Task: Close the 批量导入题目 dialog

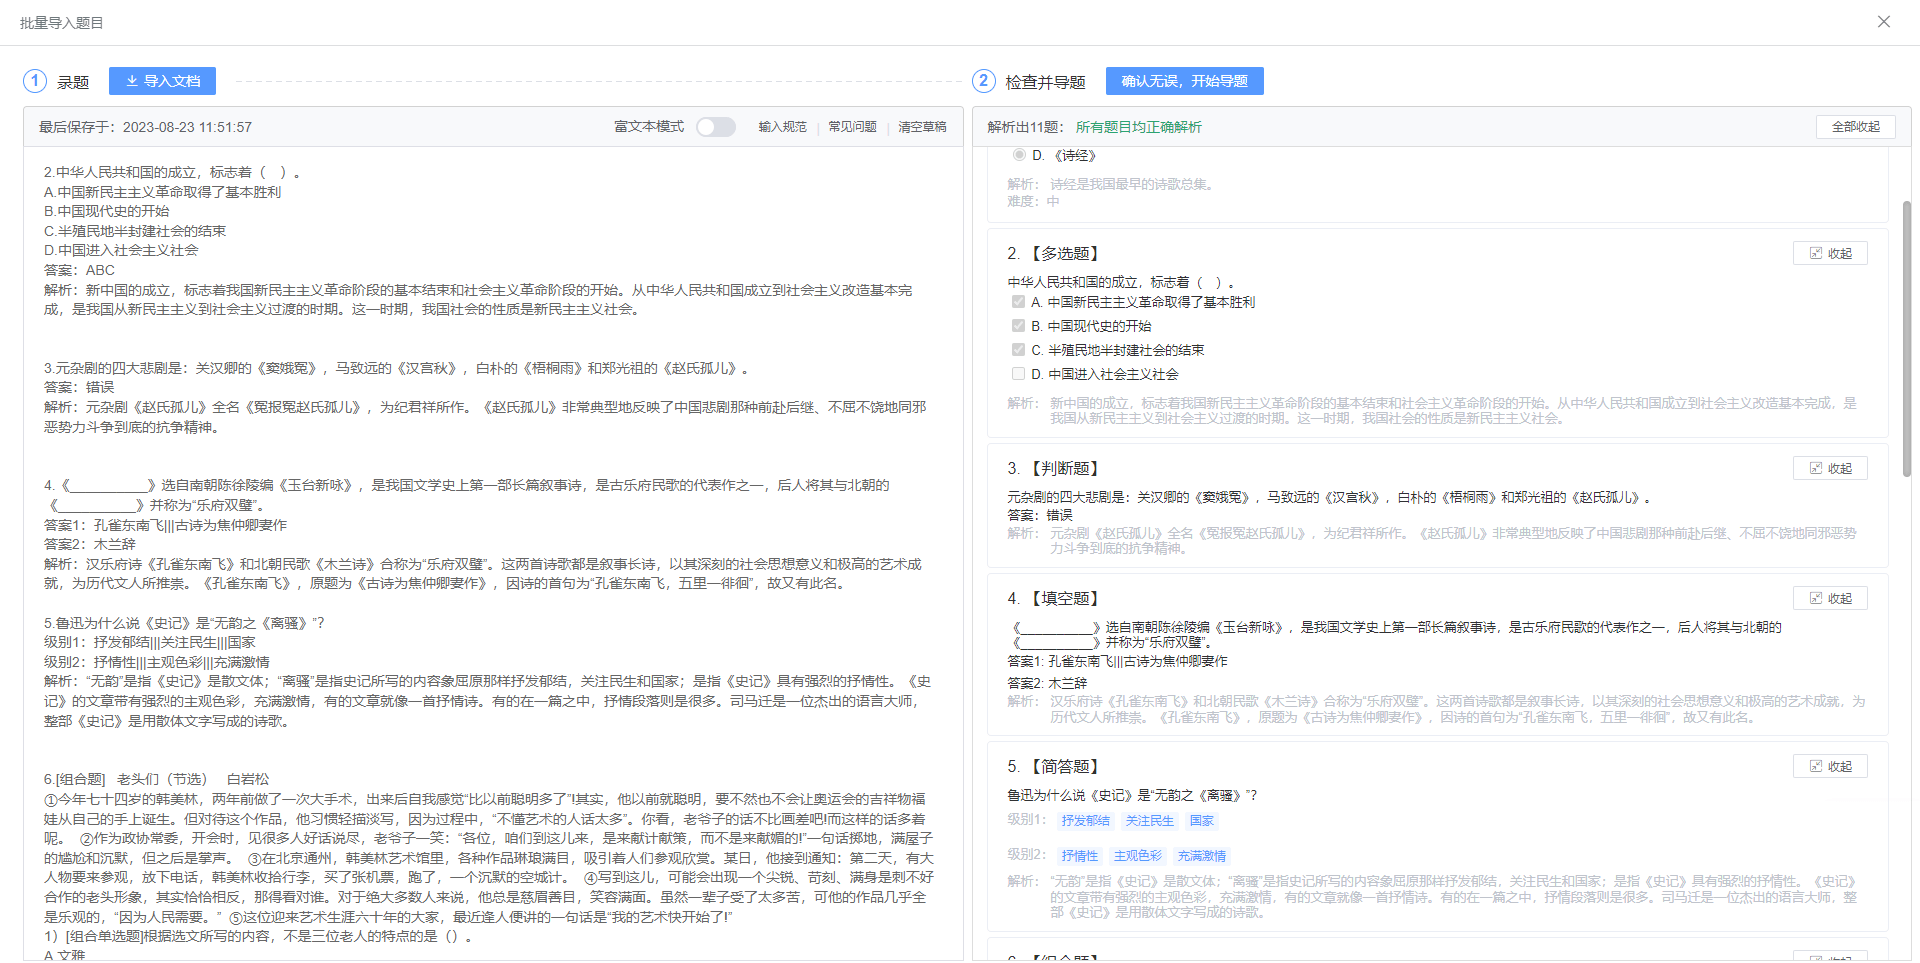Action: pos(1884,22)
